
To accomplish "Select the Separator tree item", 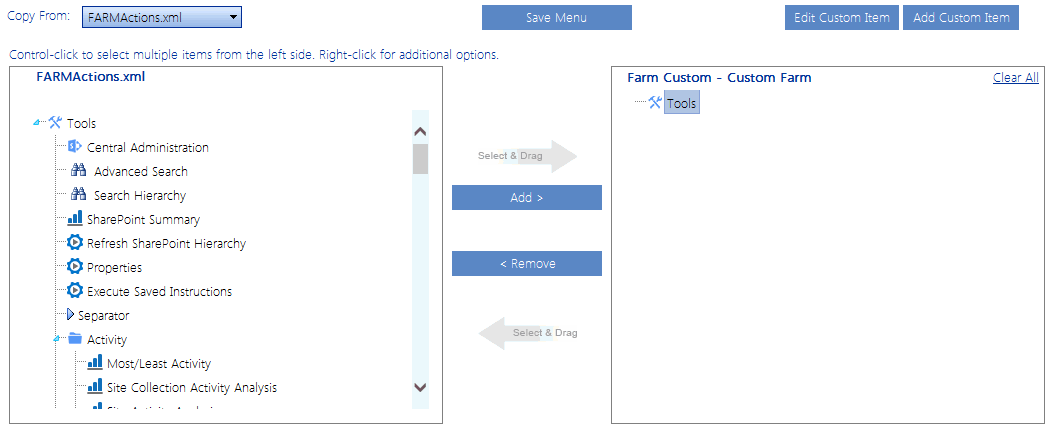I will 103,315.
